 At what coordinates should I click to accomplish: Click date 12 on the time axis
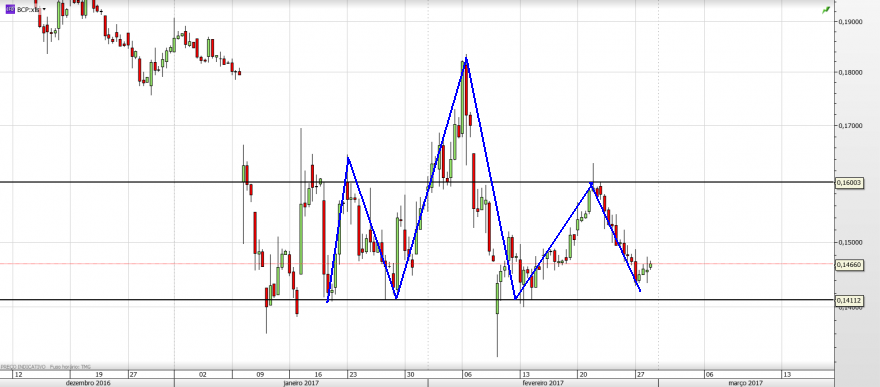tap(18, 374)
